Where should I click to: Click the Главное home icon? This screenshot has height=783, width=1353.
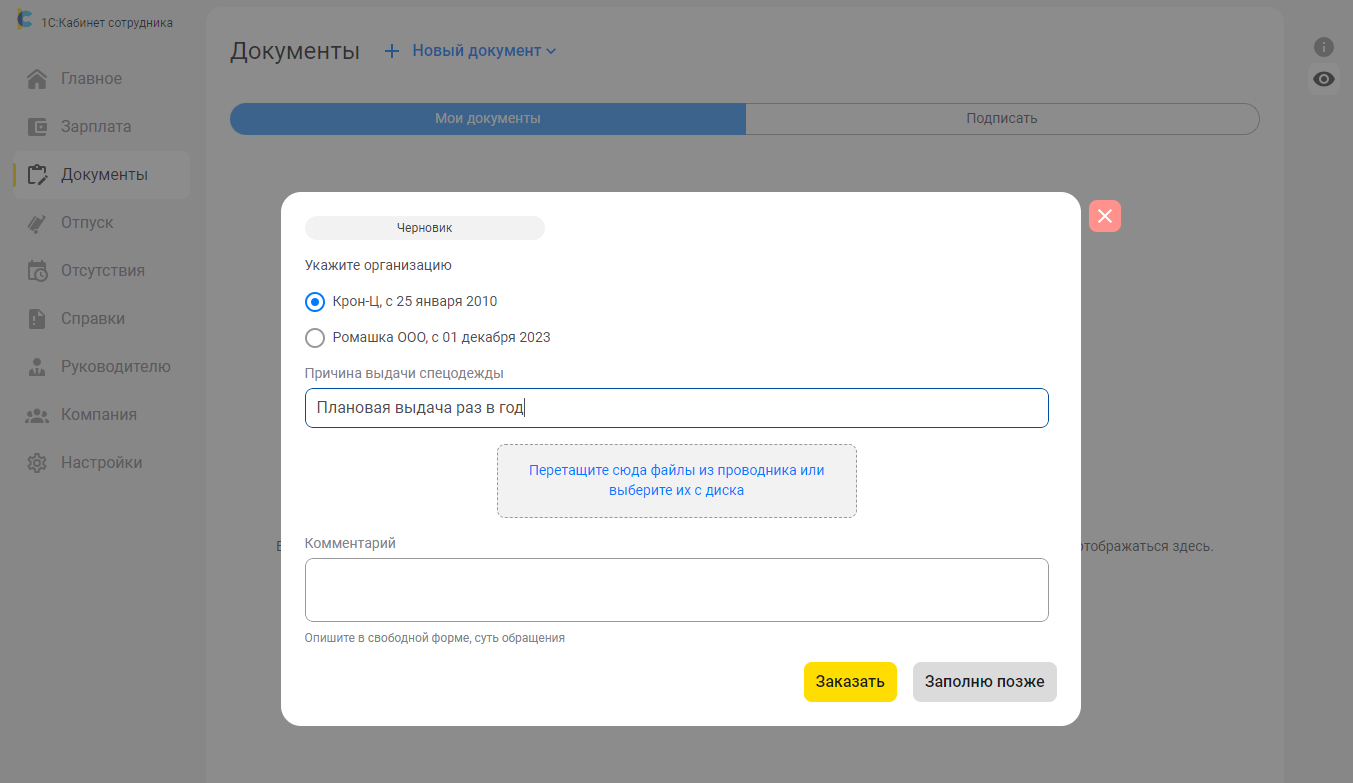(x=37, y=79)
